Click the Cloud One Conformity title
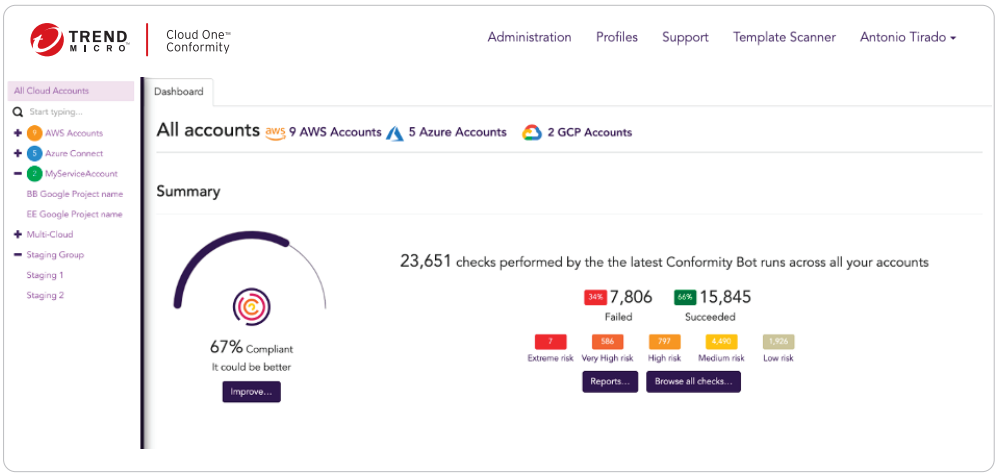This screenshot has height=476, width=999. tap(198, 41)
